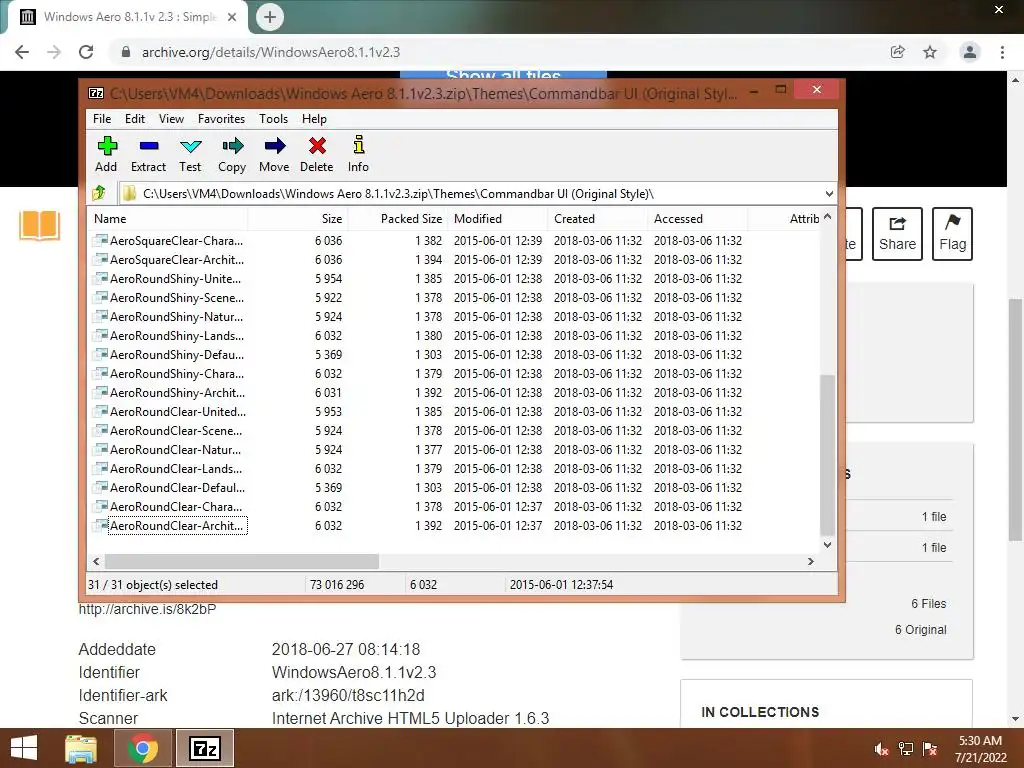Bookmark this page with the star icon
The height and width of the screenshot is (768, 1024).
tap(930, 52)
